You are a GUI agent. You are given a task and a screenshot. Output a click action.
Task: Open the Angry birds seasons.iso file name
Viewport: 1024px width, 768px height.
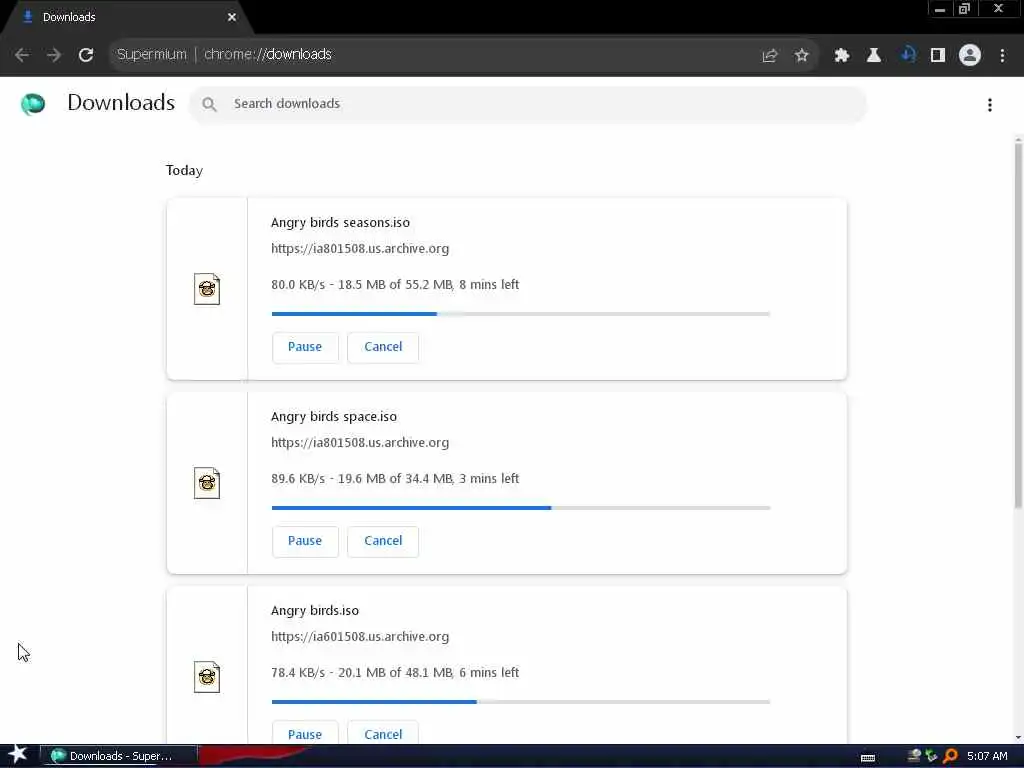[x=340, y=223]
